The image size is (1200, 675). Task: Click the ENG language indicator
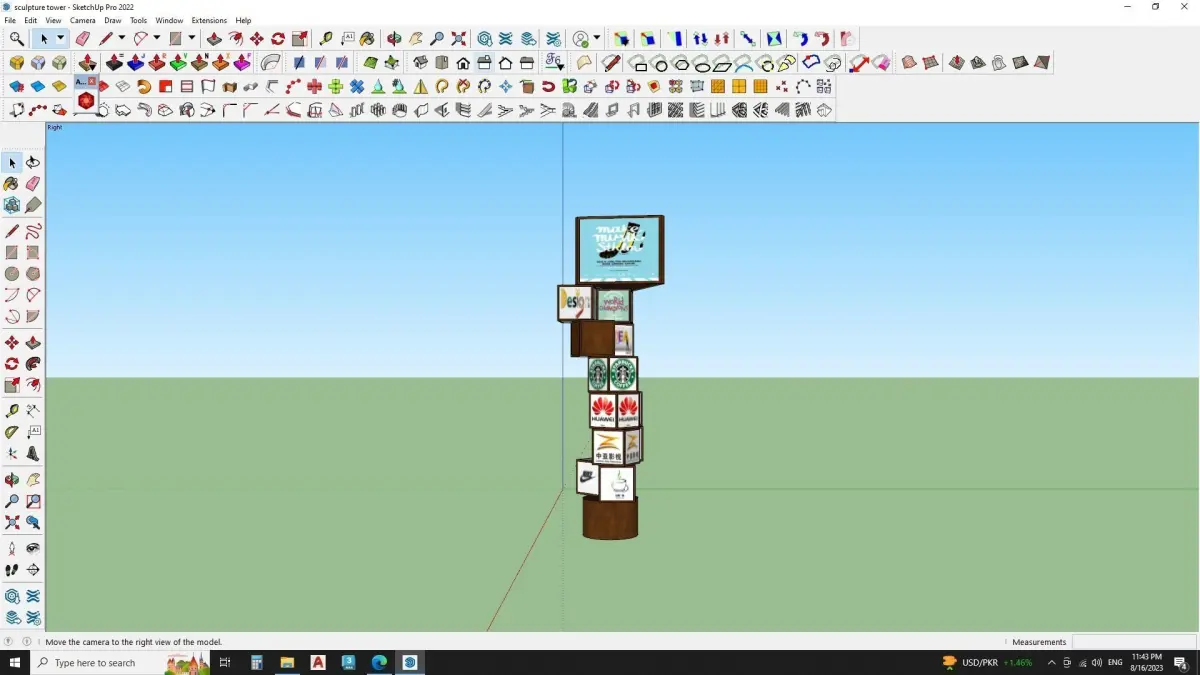(1115, 663)
